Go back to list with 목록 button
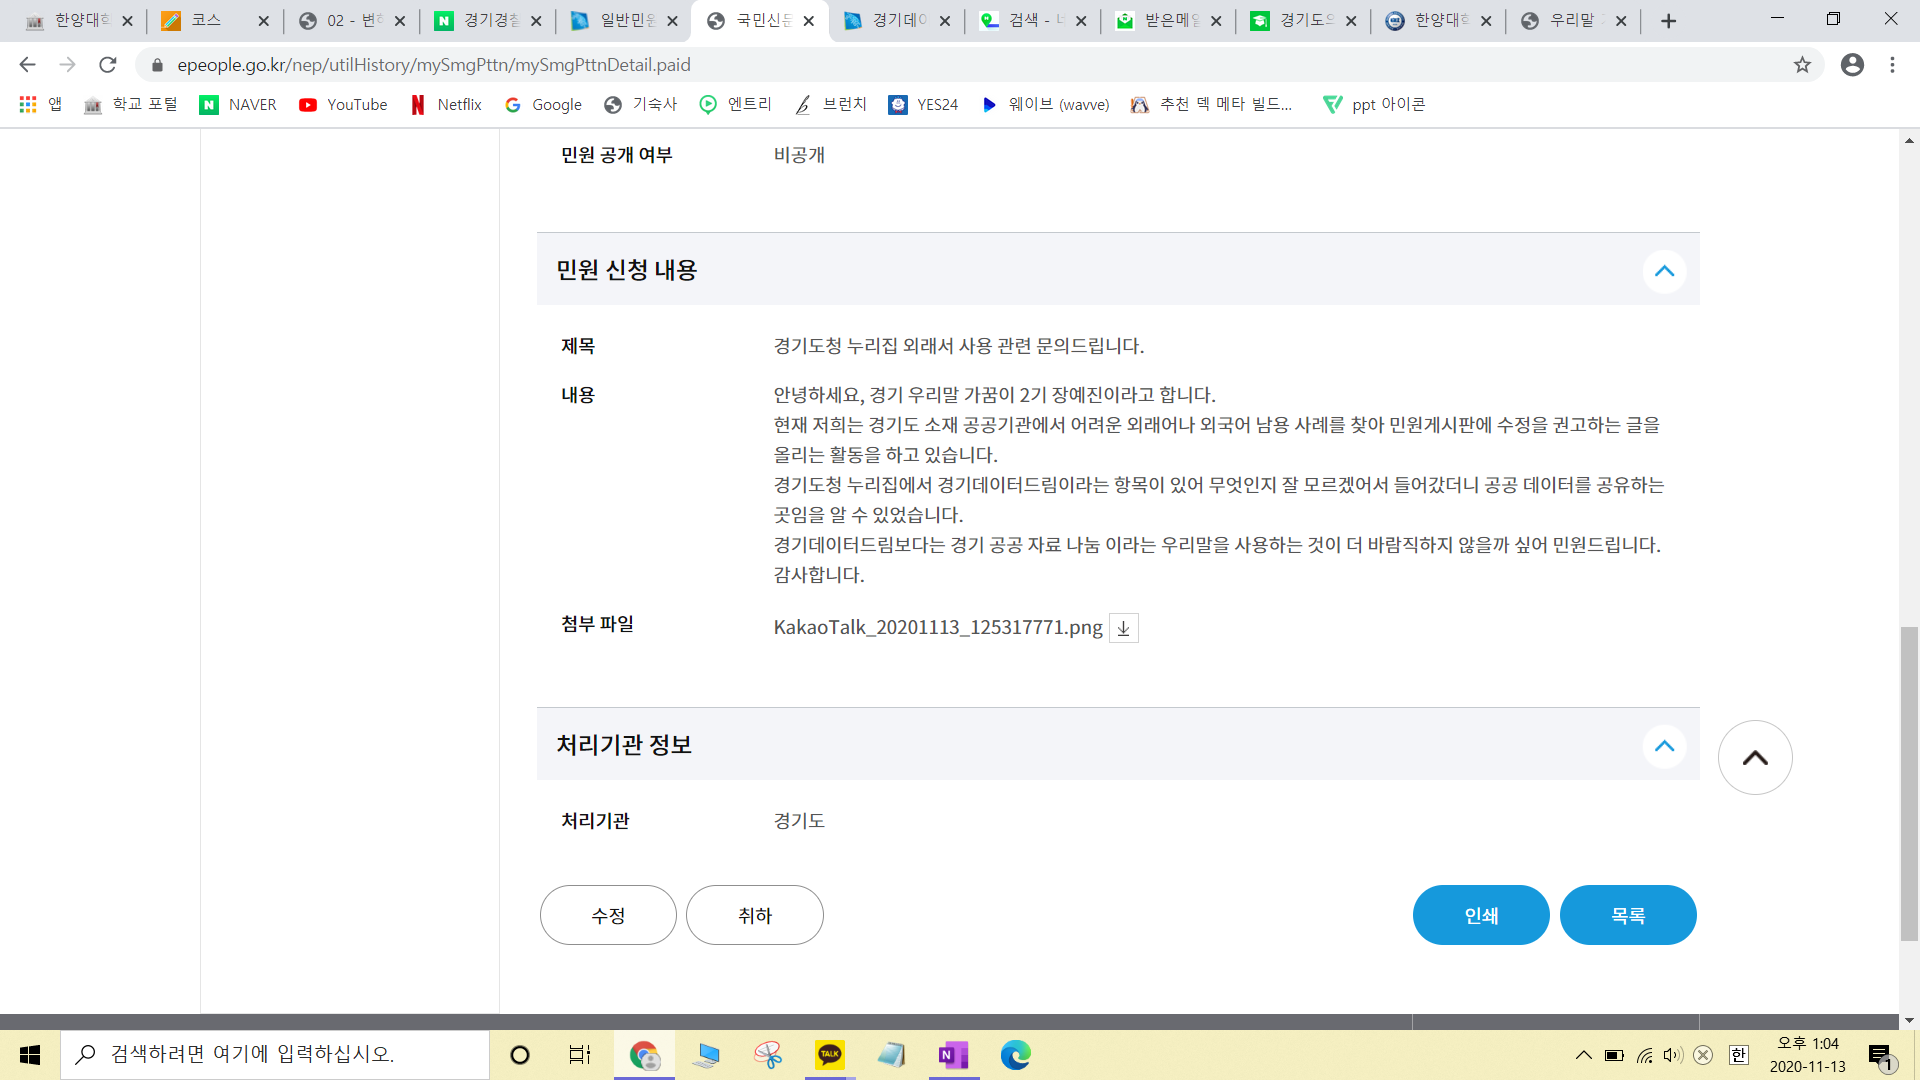The height and width of the screenshot is (1080, 1920). [1628, 915]
